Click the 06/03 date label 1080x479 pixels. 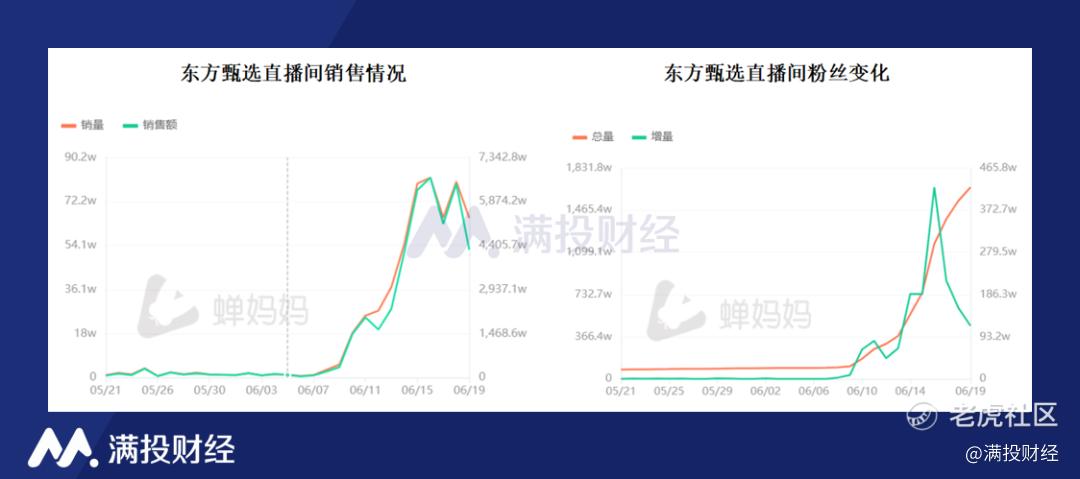point(262,389)
